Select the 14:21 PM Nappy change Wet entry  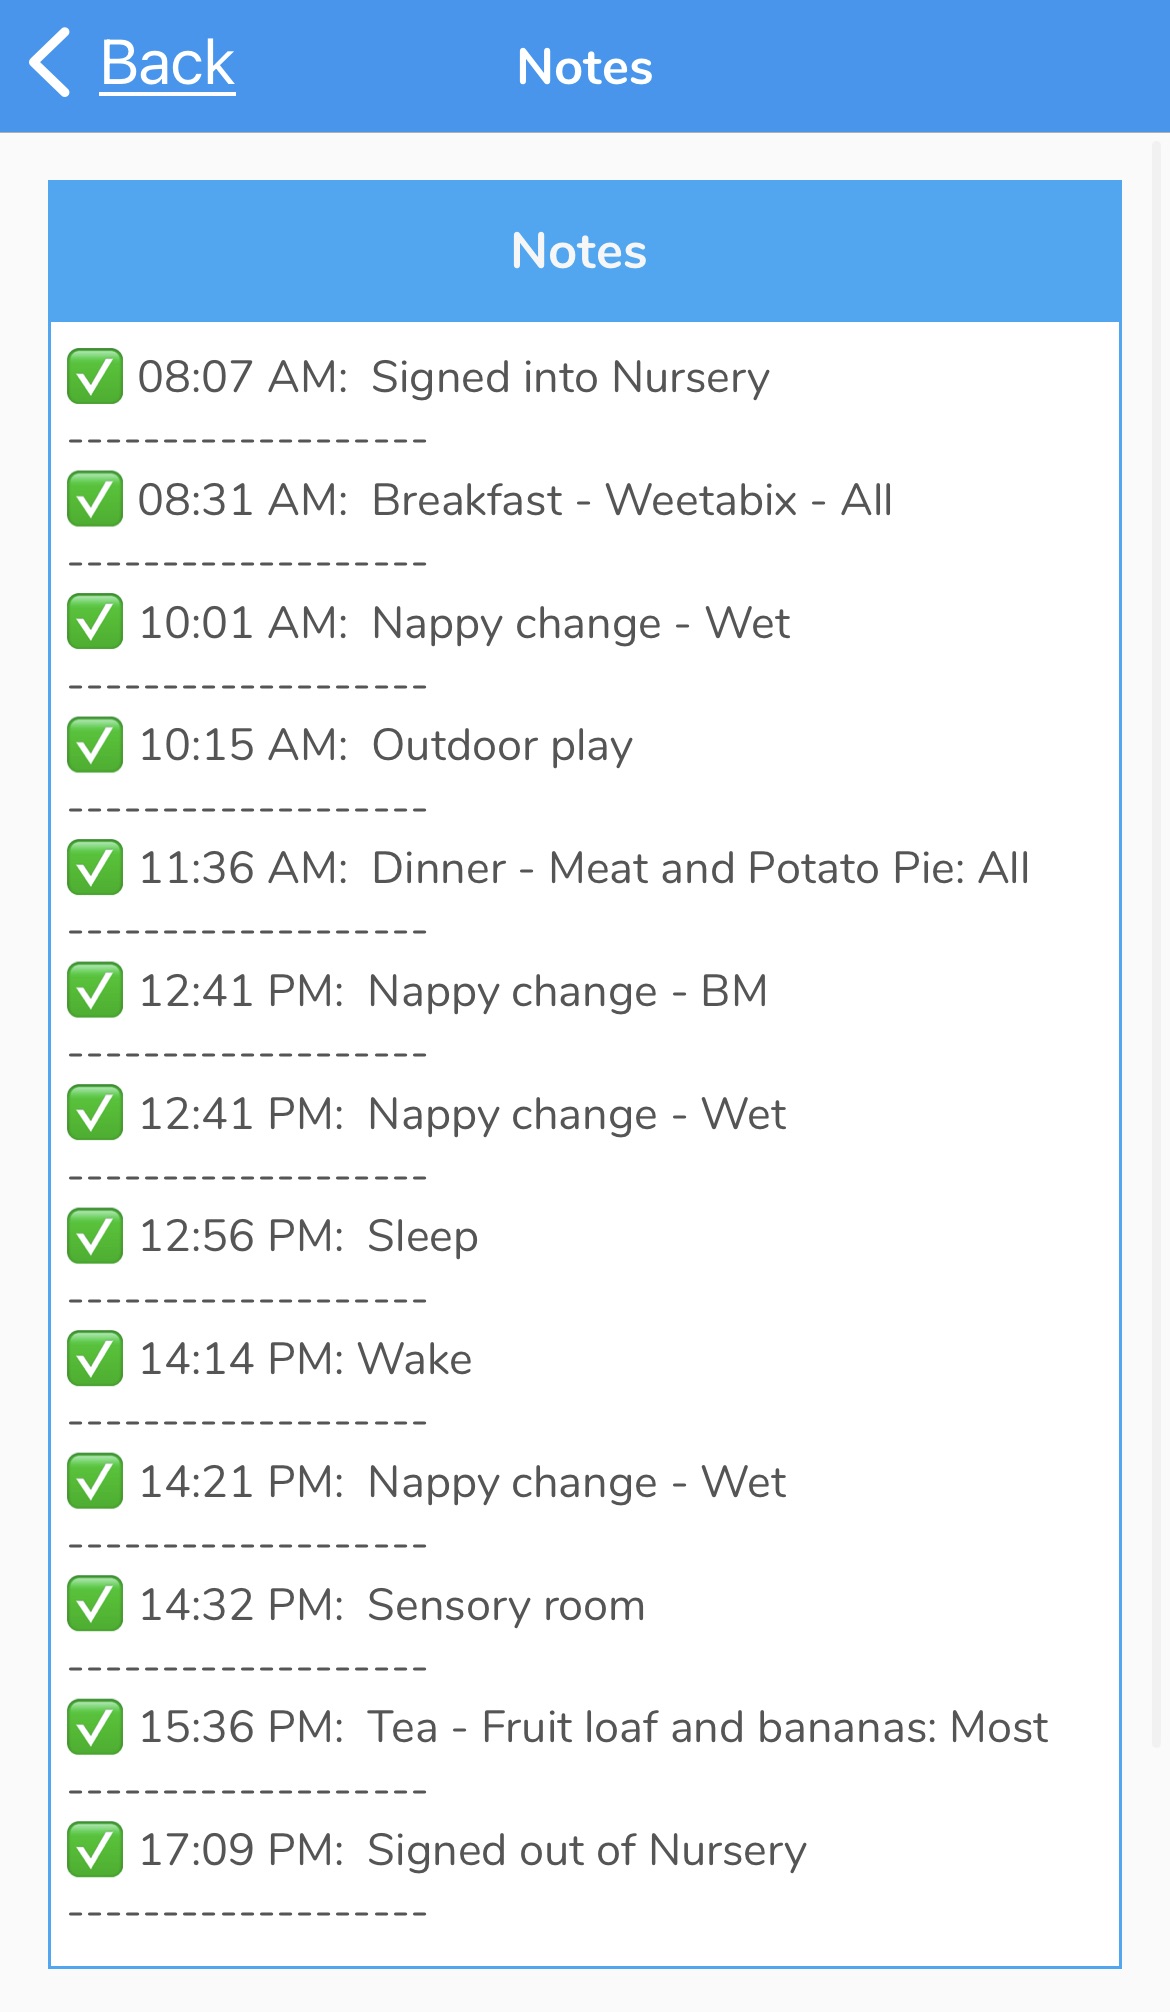tap(462, 1482)
